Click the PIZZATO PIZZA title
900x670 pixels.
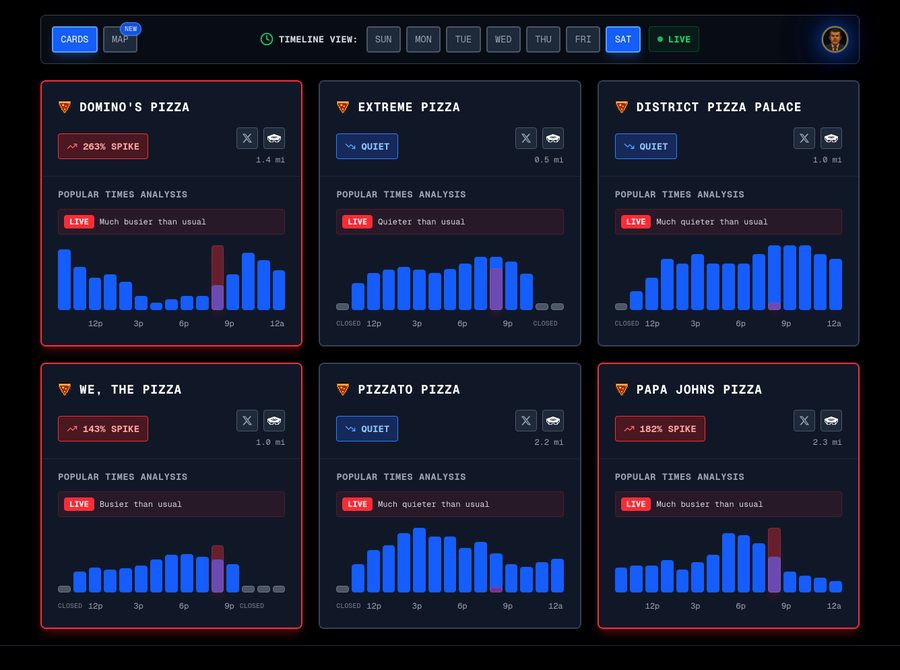(409, 389)
